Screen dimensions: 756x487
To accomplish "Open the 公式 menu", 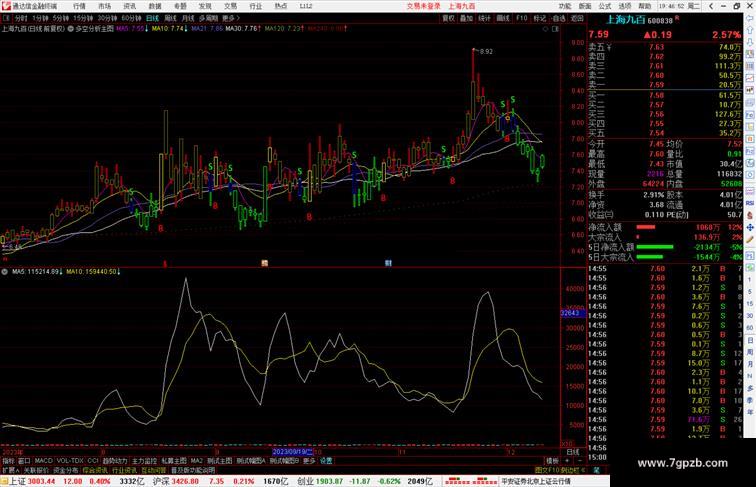I will [605, 6].
